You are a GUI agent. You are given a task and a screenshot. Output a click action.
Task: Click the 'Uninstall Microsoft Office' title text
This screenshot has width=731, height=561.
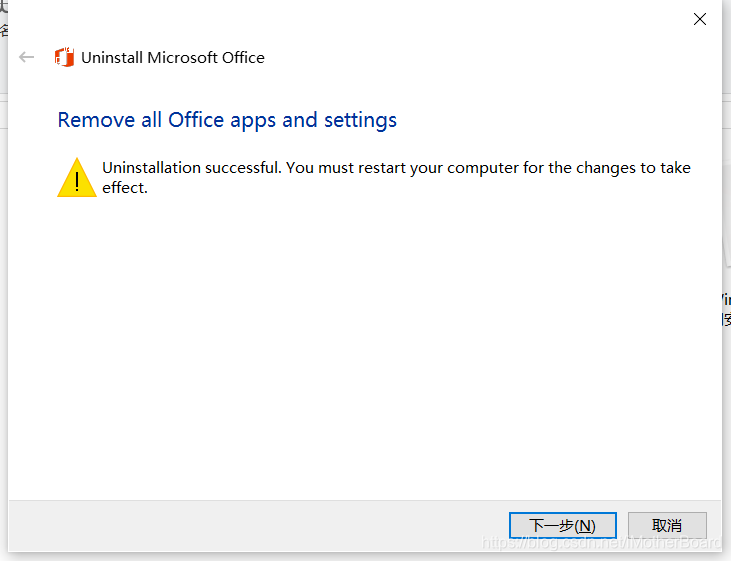173,58
